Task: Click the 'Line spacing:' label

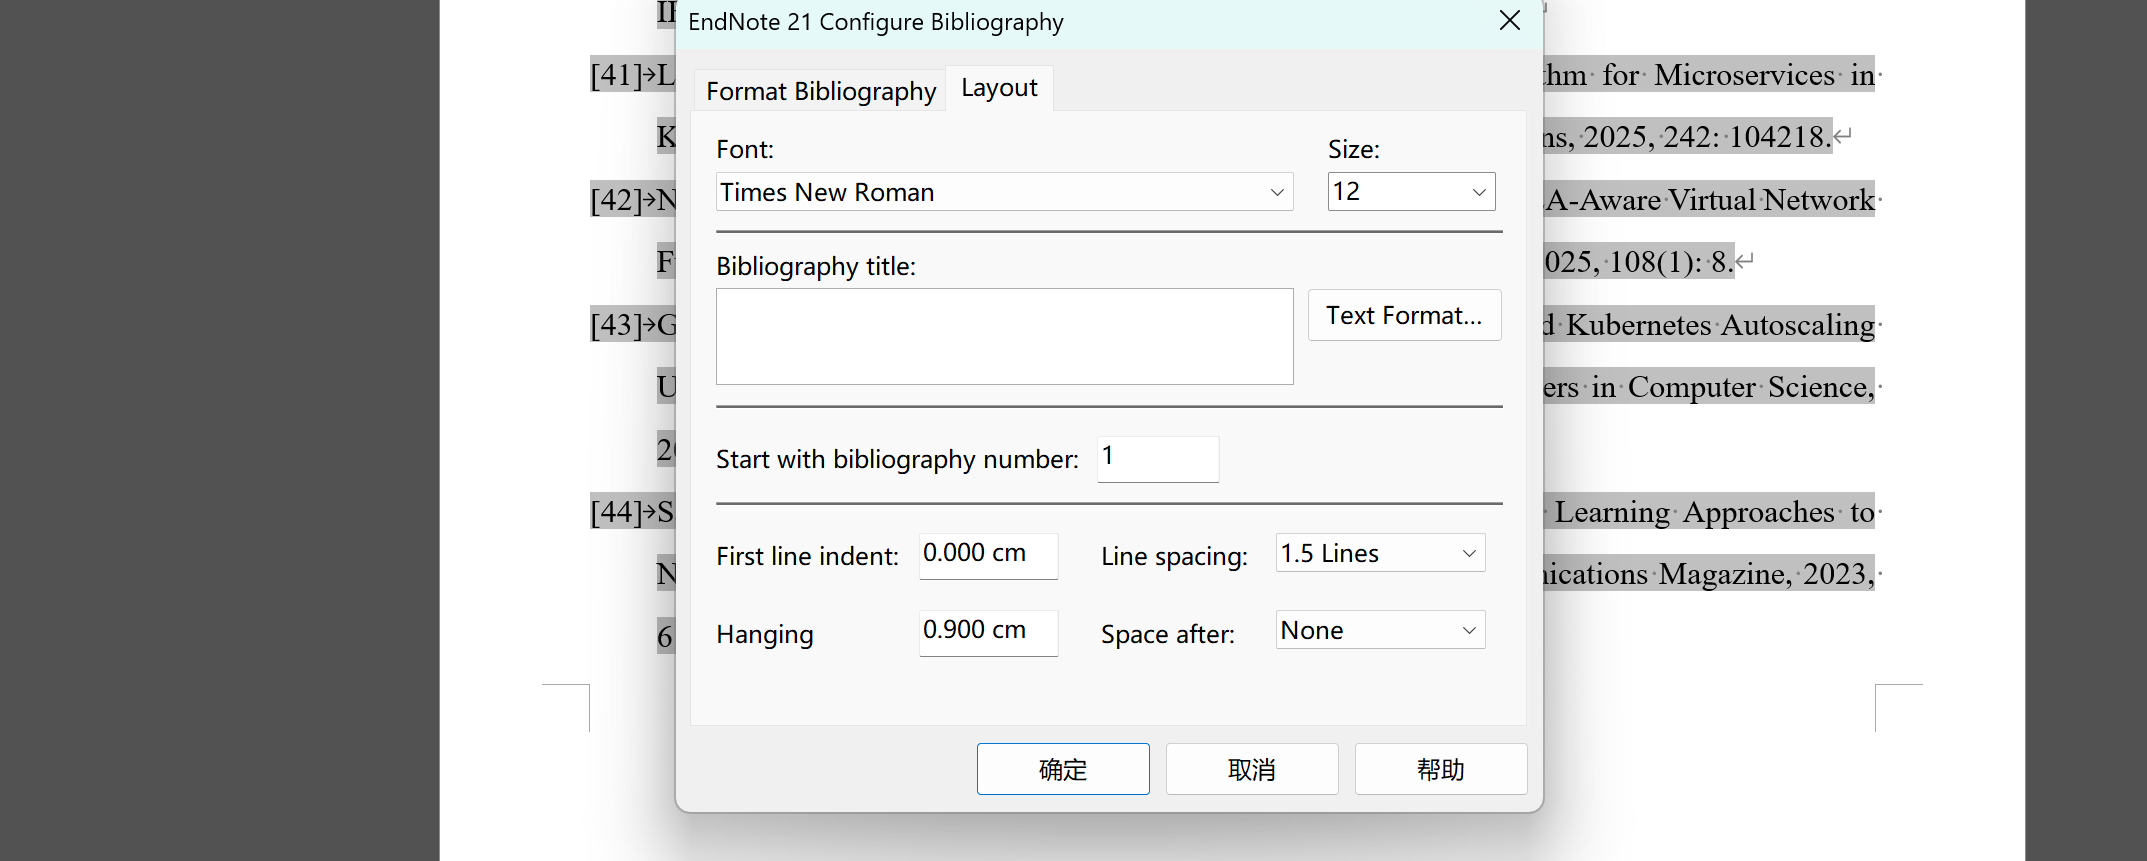Action: pos(1174,557)
